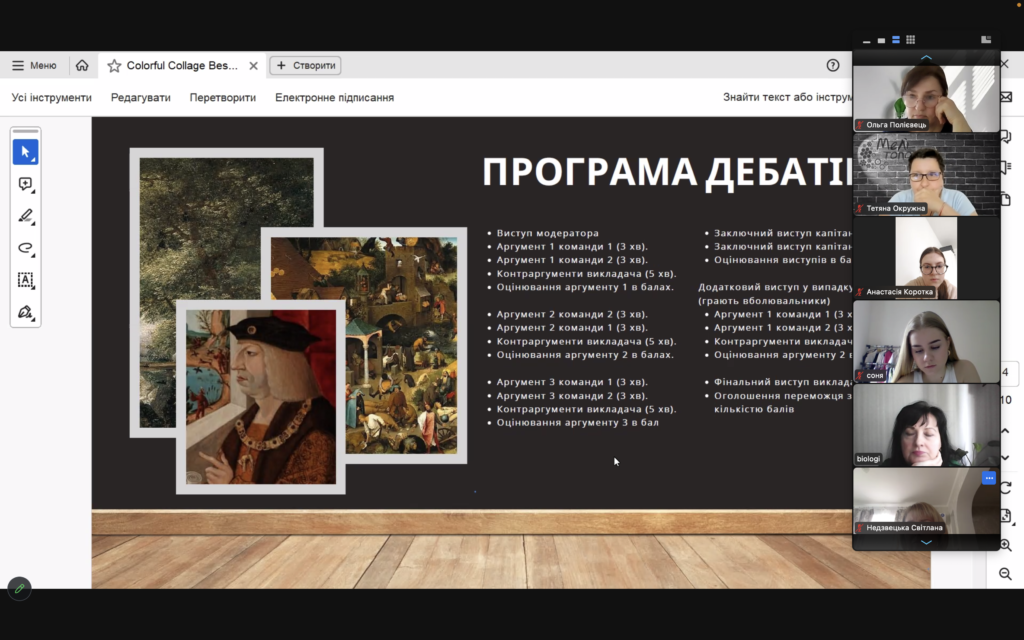Go to previous page with up arrow
Viewport: 1024px width, 640px height.
point(1006,431)
